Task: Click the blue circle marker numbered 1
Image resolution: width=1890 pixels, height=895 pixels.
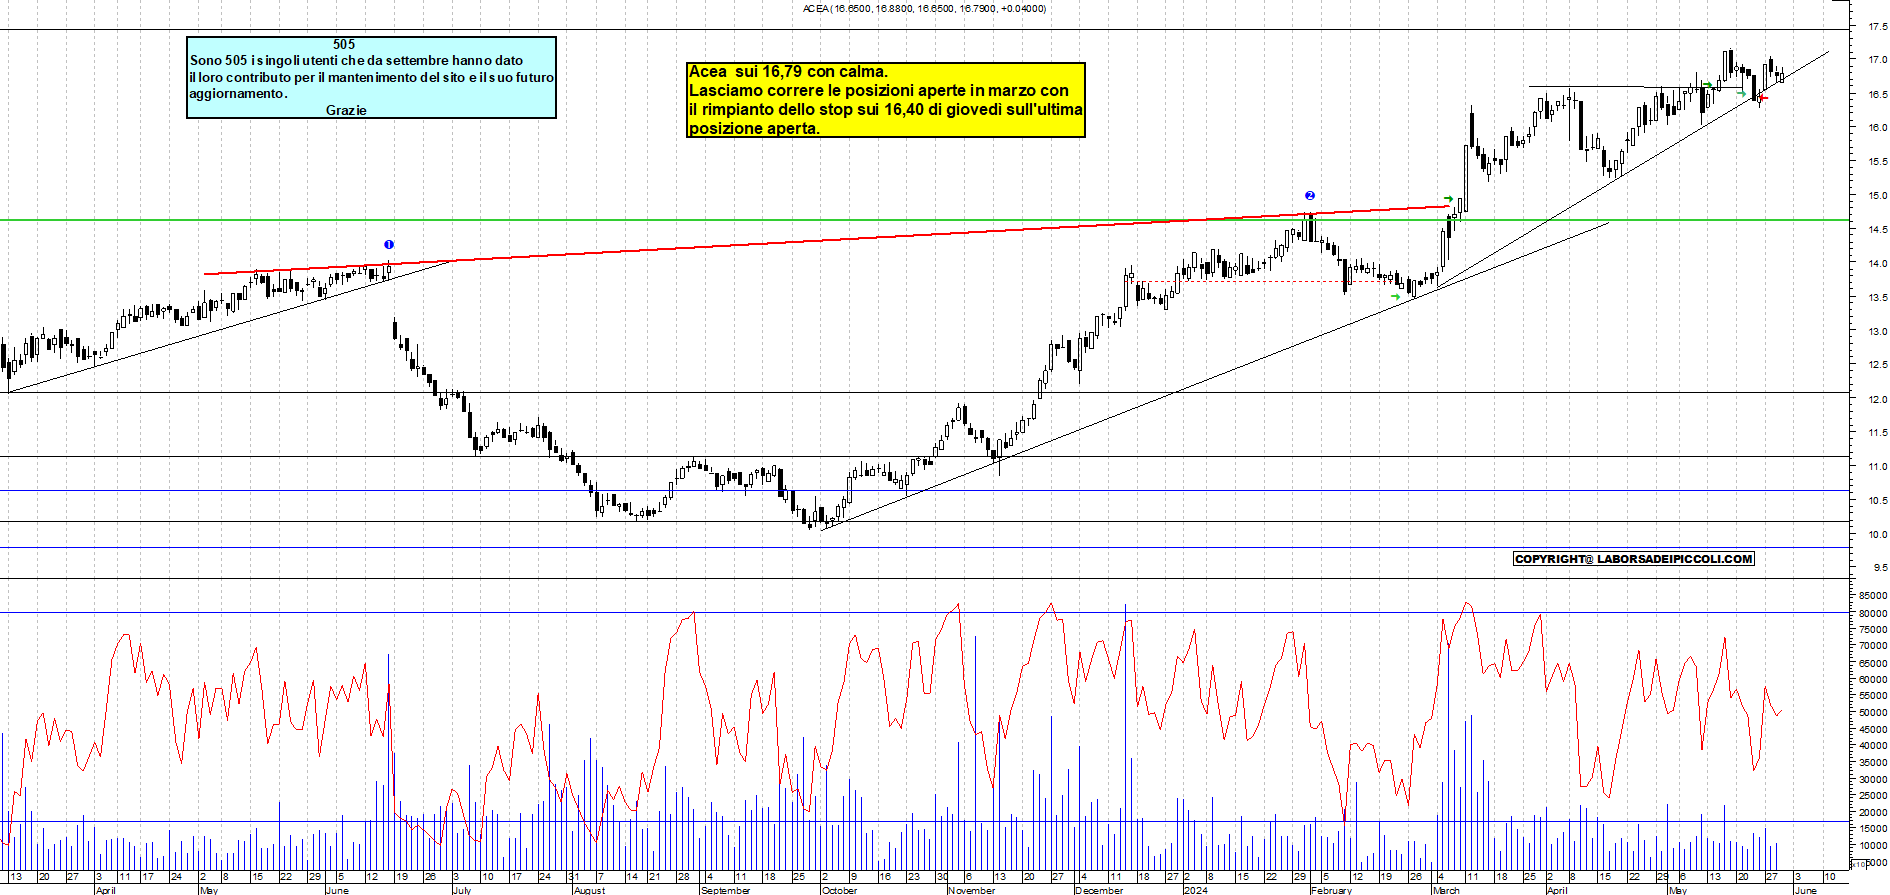Action: tap(389, 245)
